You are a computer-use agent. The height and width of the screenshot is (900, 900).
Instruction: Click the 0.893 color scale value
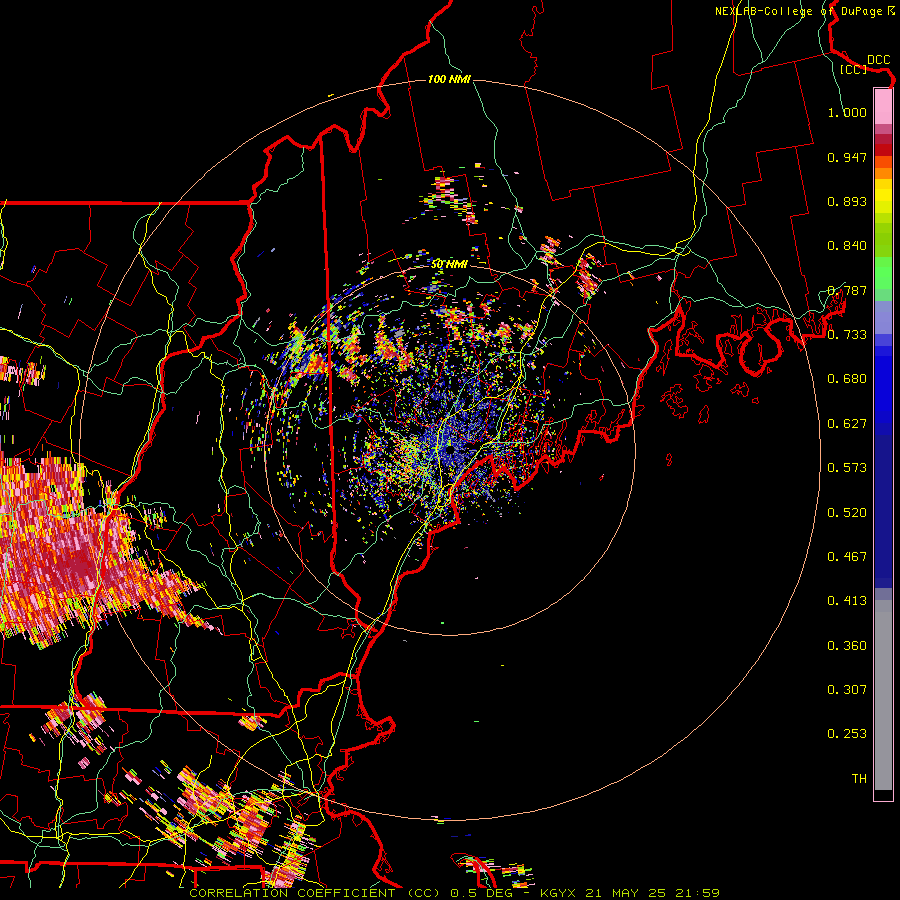(847, 201)
